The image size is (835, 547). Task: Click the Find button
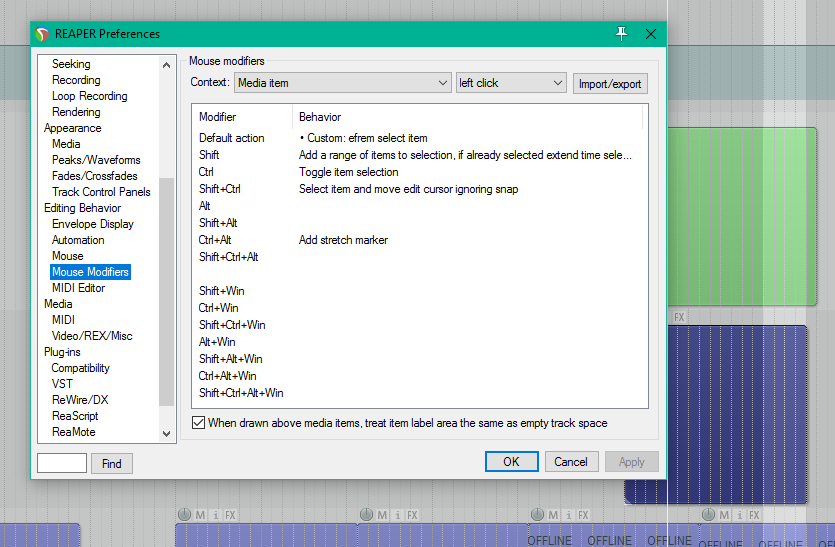tap(112, 464)
